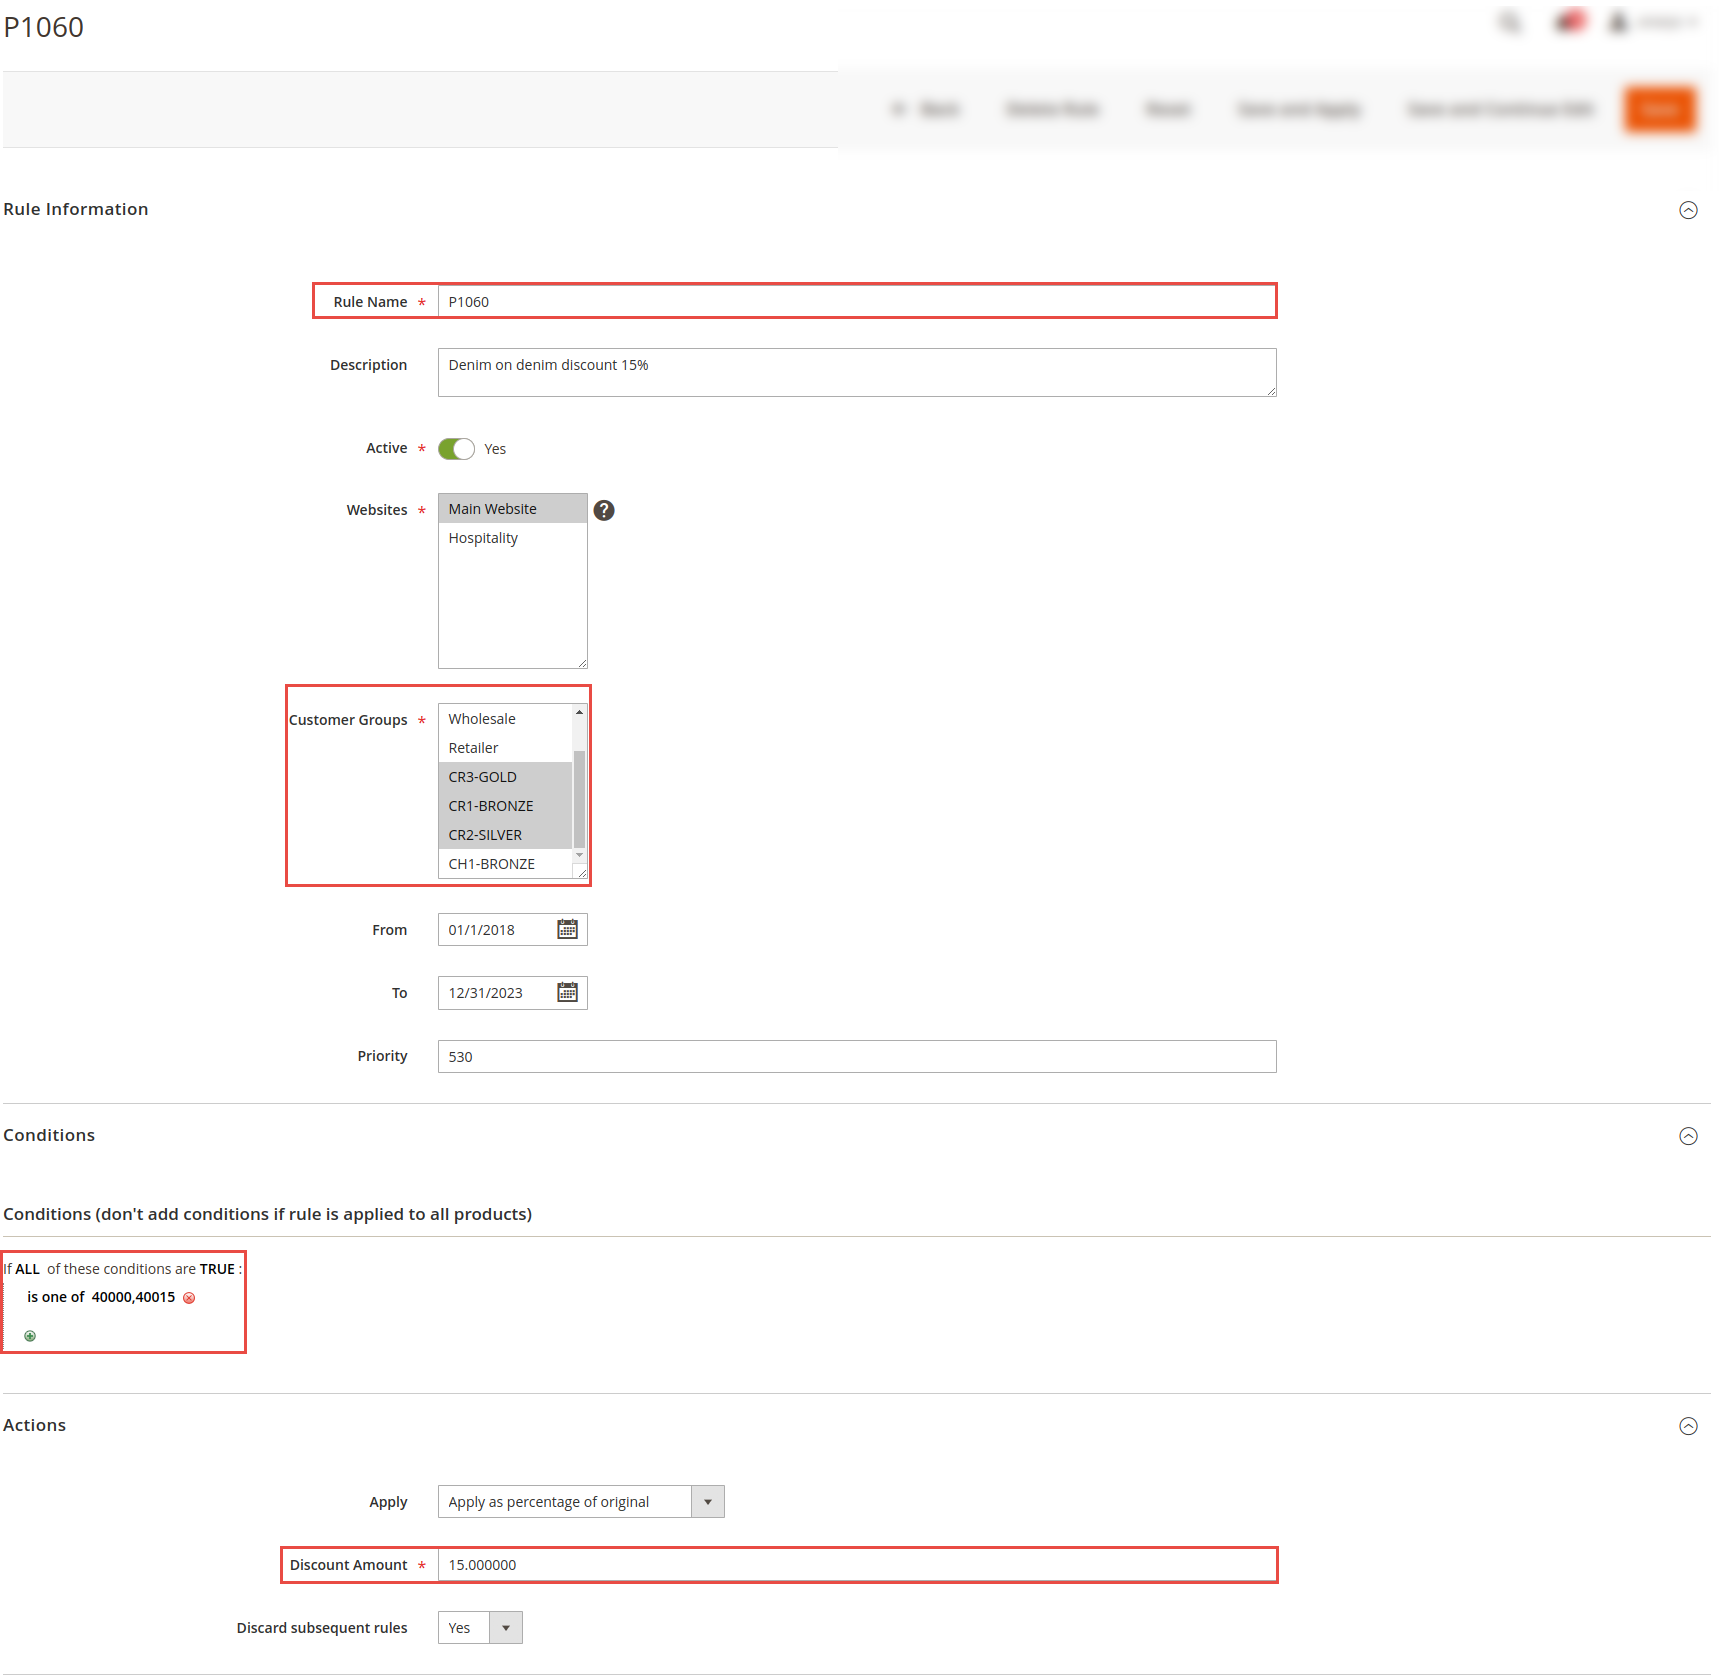This screenshot has width=1722, height=1677.
Task: Click into the Priority field
Action: coord(857,1056)
